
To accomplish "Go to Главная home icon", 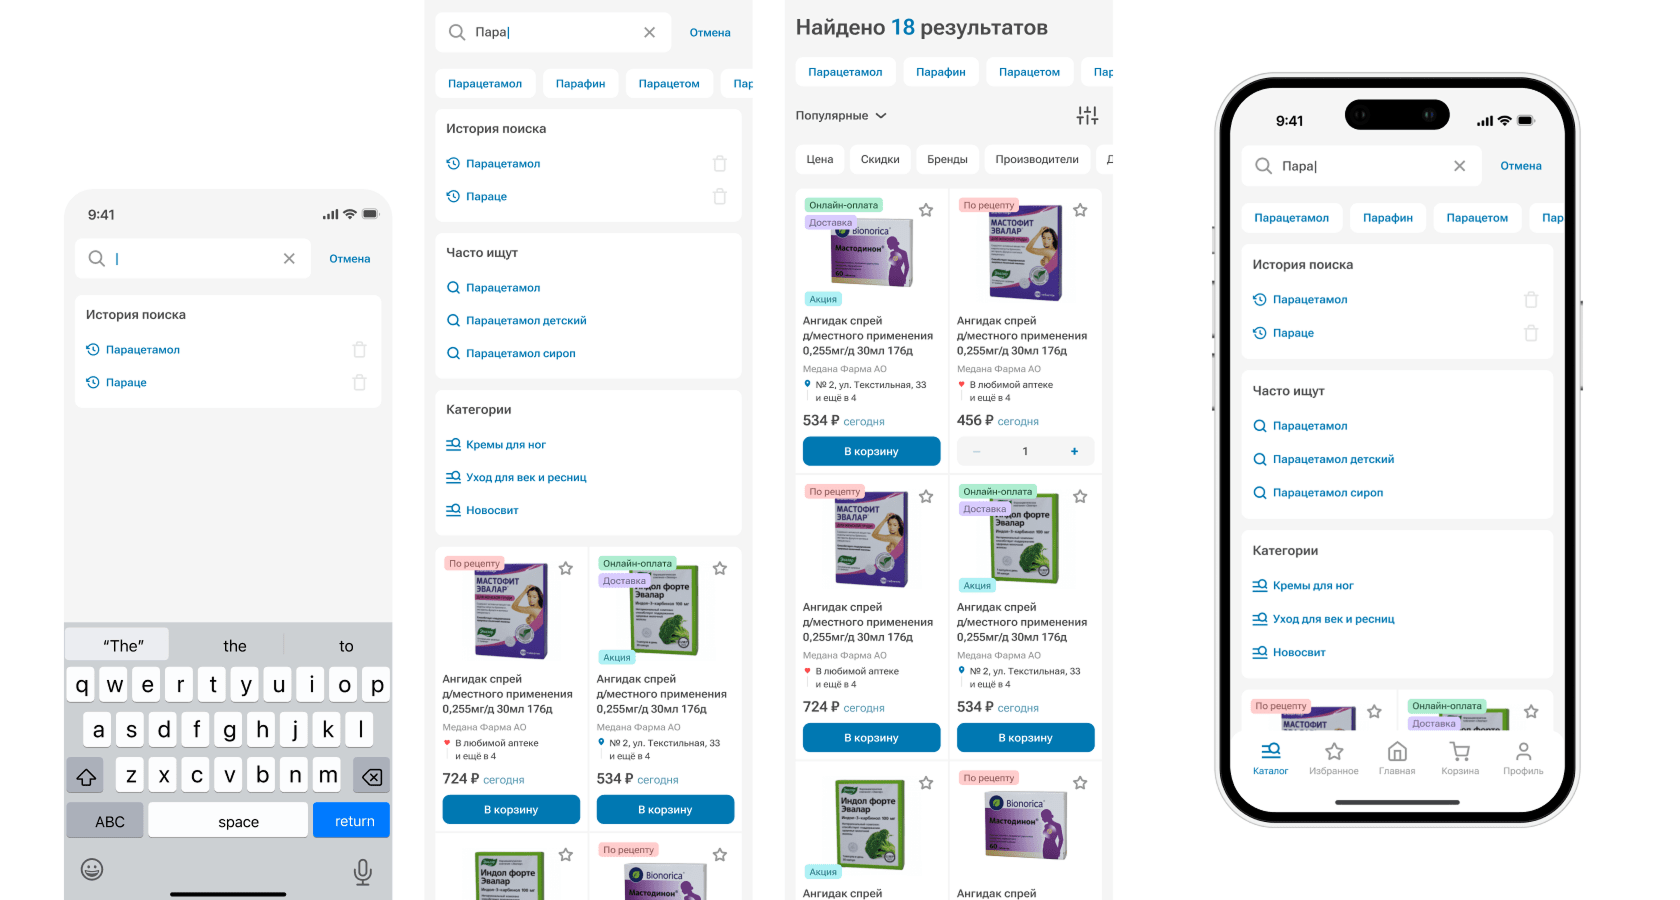I will pos(1397,758).
